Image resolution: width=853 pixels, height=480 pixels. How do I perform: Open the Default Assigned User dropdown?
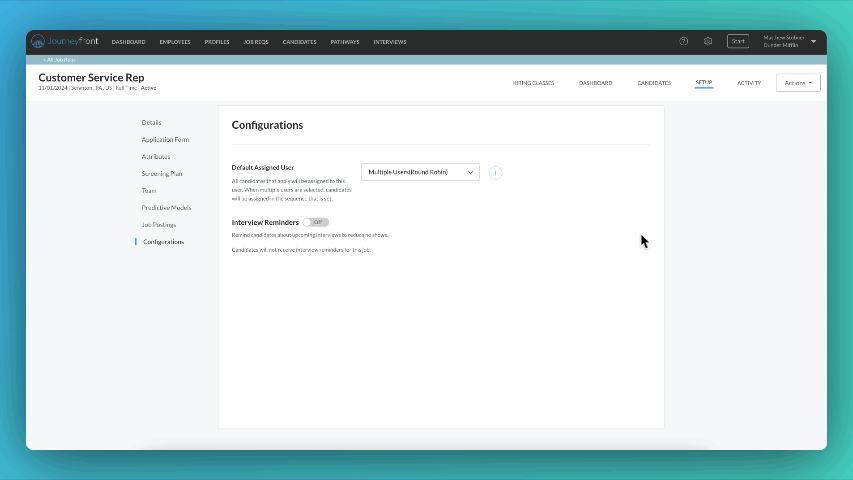point(420,172)
